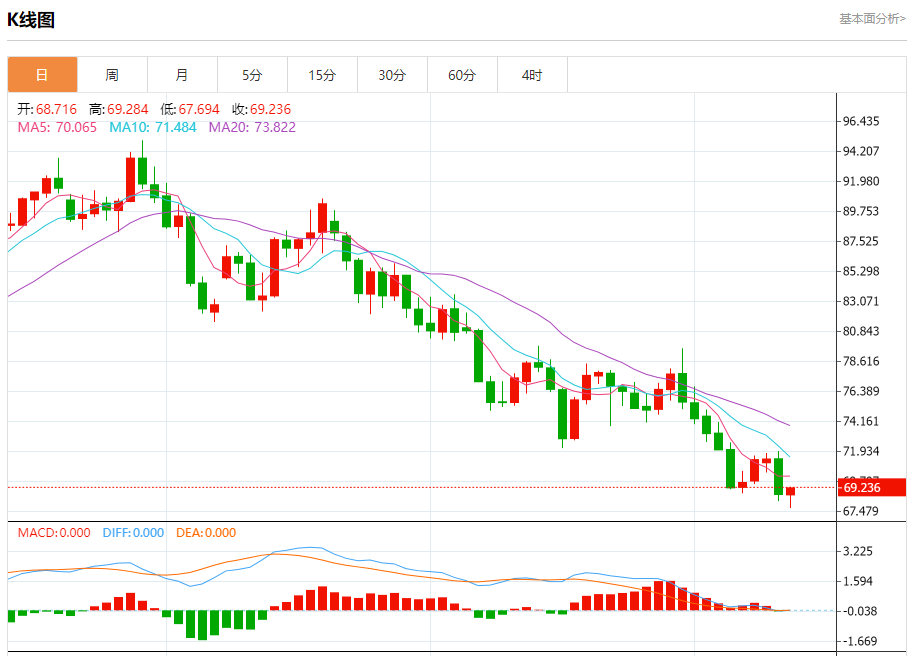Screen dimensions: 917x656
Task: Click the 74.161 price axis label
Action: pos(861,421)
